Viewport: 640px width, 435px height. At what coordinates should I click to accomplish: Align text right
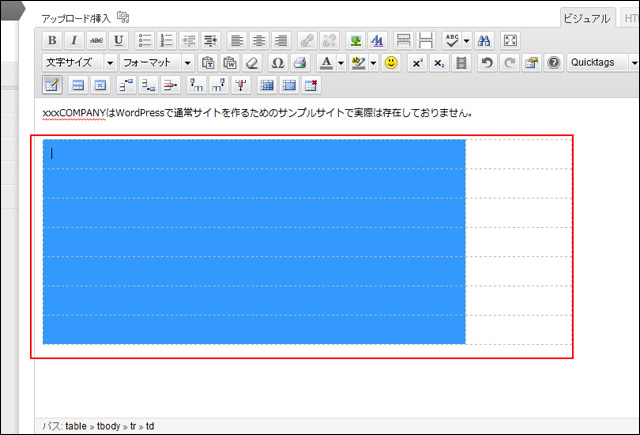click(x=281, y=40)
